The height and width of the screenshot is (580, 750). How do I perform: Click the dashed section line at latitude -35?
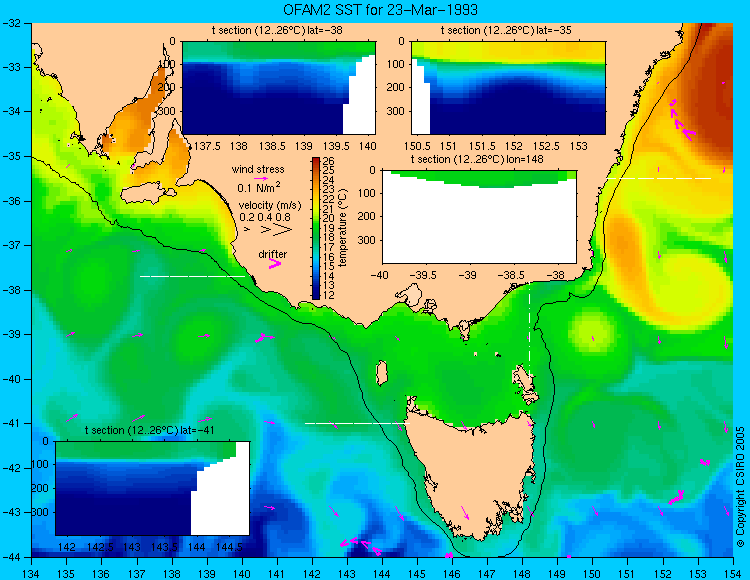659,178
